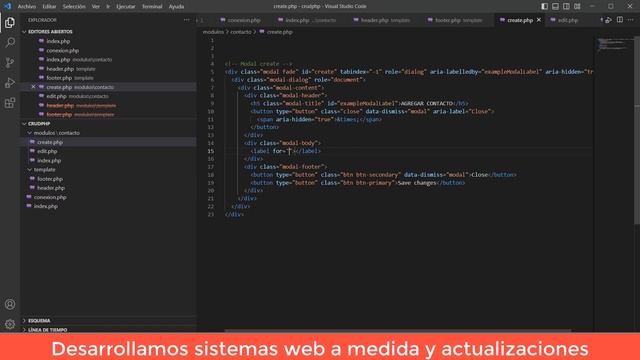Image resolution: width=640 pixels, height=360 pixels.
Task: Open the Manage settings gear
Action: click(x=10, y=324)
